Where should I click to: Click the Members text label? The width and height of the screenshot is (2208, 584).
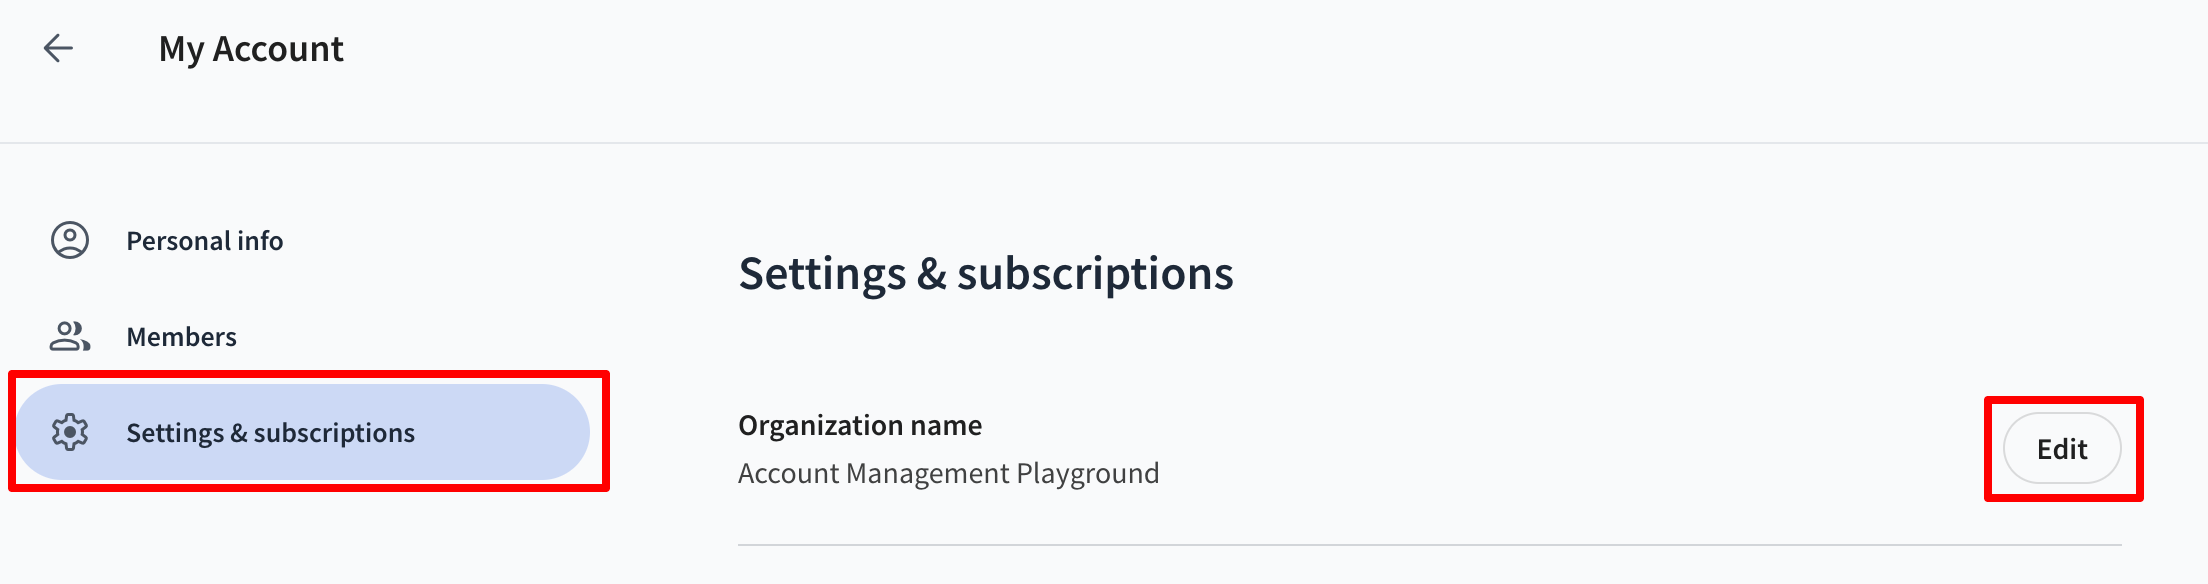[182, 337]
